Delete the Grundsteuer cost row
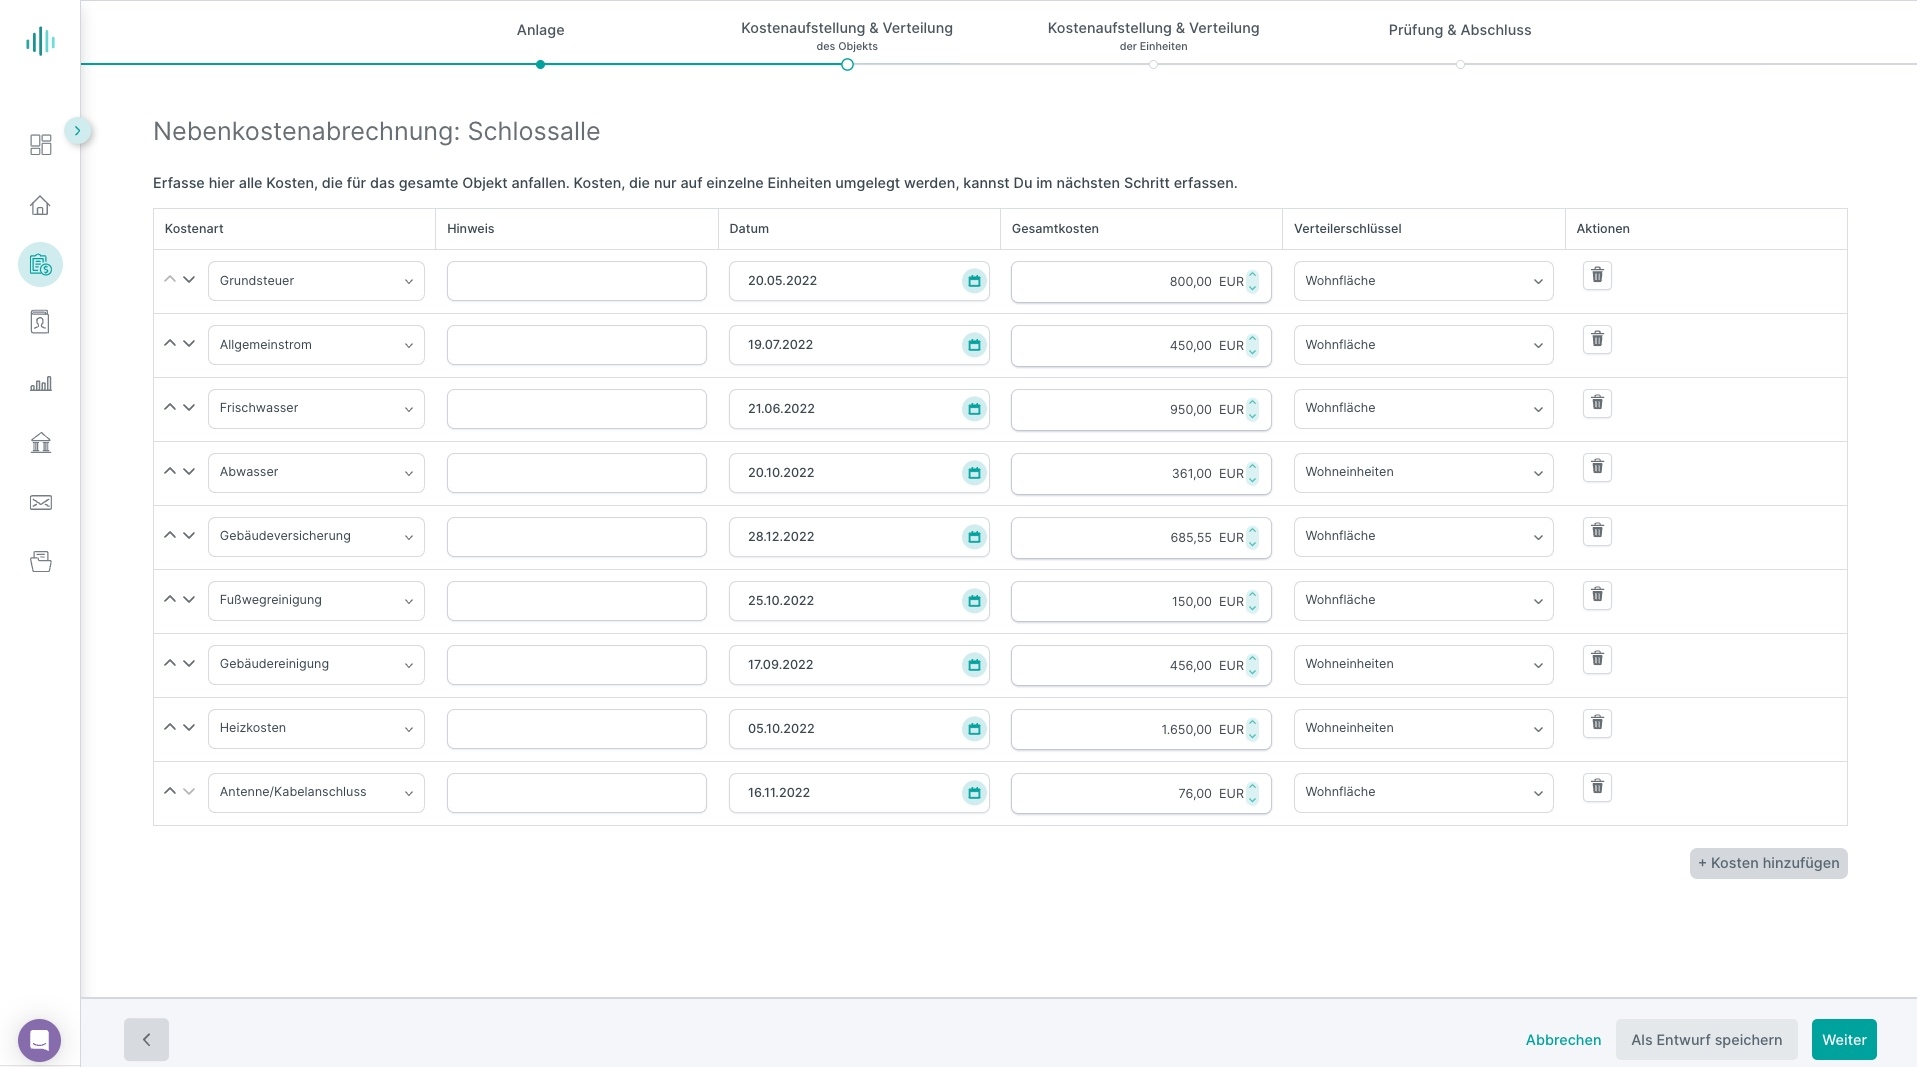1917x1067 pixels. [1597, 275]
